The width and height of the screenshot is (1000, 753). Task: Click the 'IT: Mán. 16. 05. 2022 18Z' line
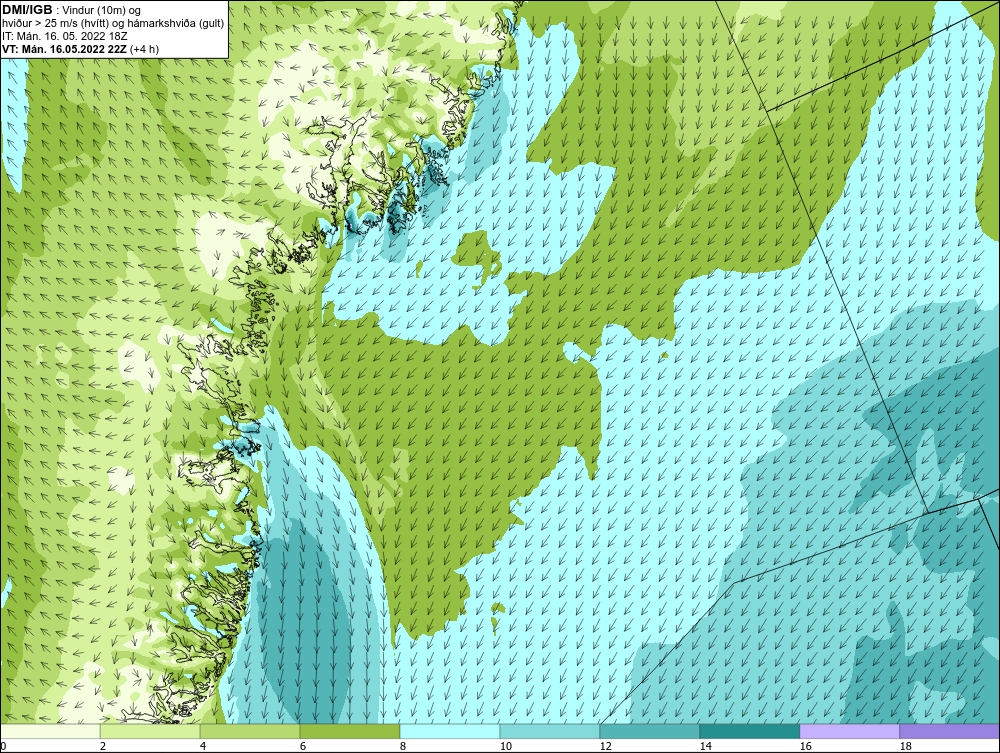64,36
